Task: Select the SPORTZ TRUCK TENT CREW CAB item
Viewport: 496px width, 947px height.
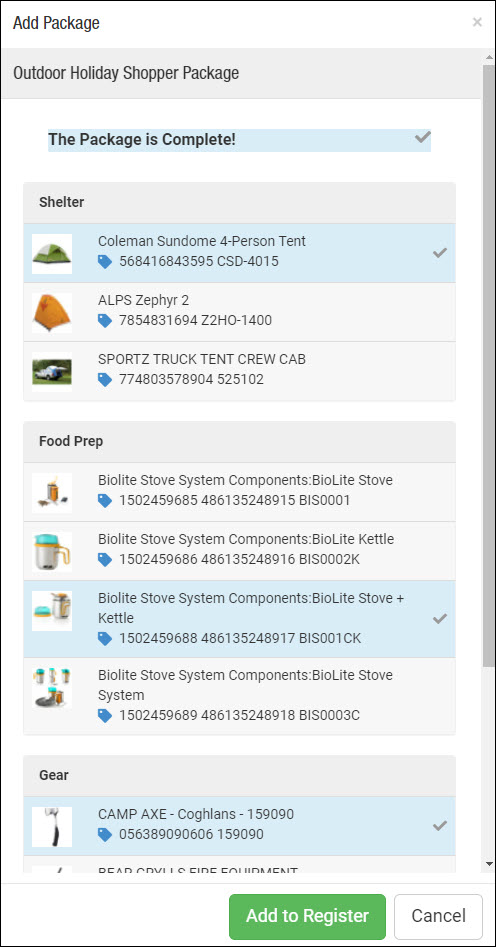Action: [239, 371]
